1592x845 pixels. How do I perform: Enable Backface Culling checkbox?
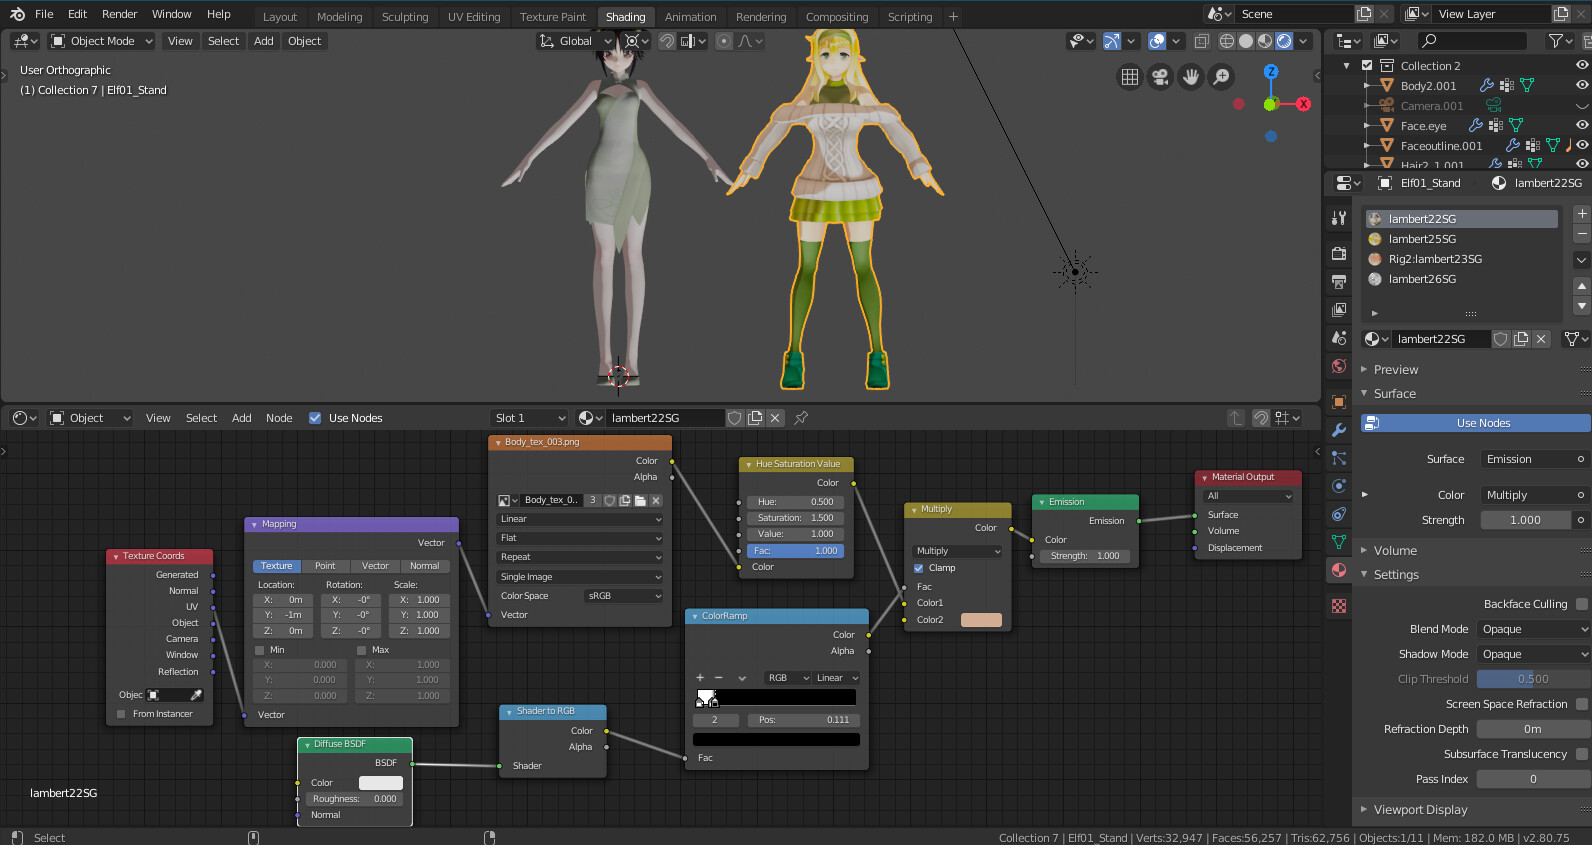(1582, 604)
